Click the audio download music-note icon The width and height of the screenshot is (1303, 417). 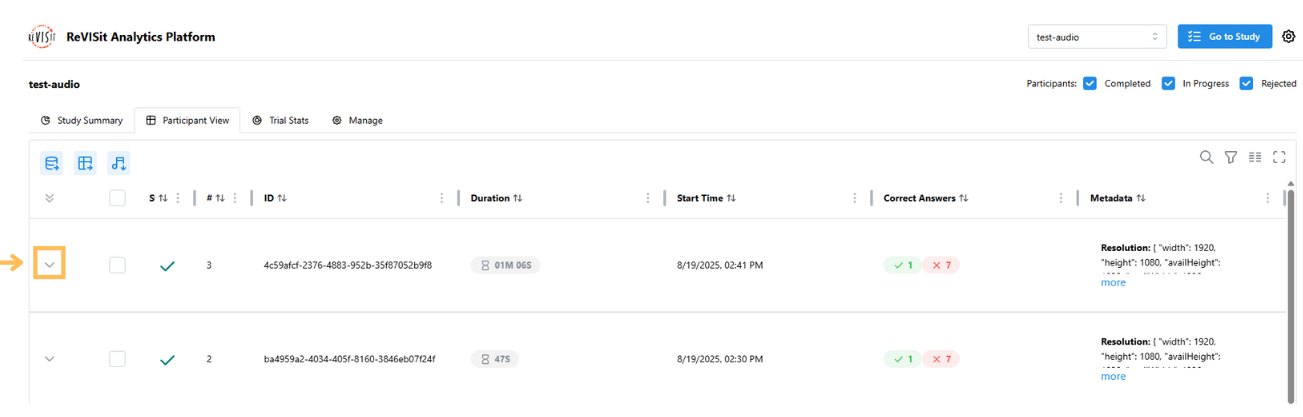119,163
